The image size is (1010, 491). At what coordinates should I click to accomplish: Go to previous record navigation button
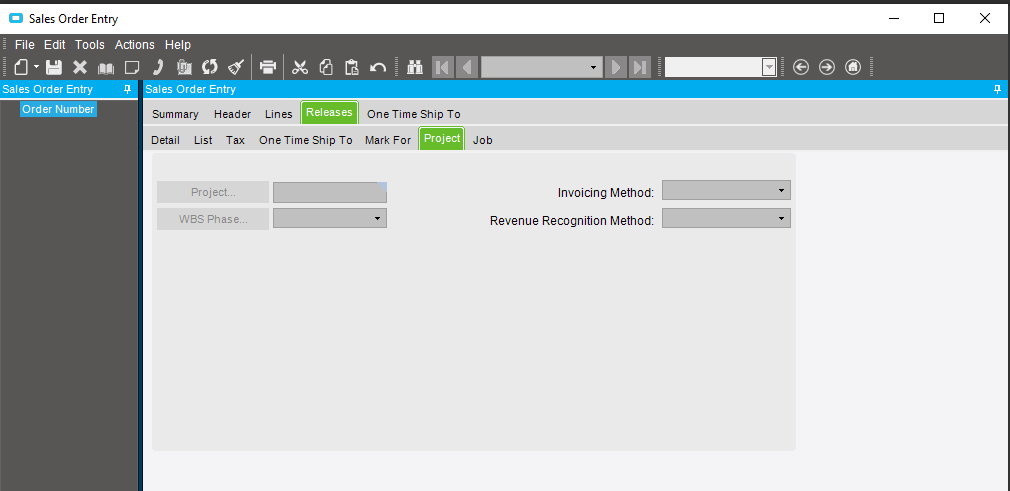[x=467, y=67]
